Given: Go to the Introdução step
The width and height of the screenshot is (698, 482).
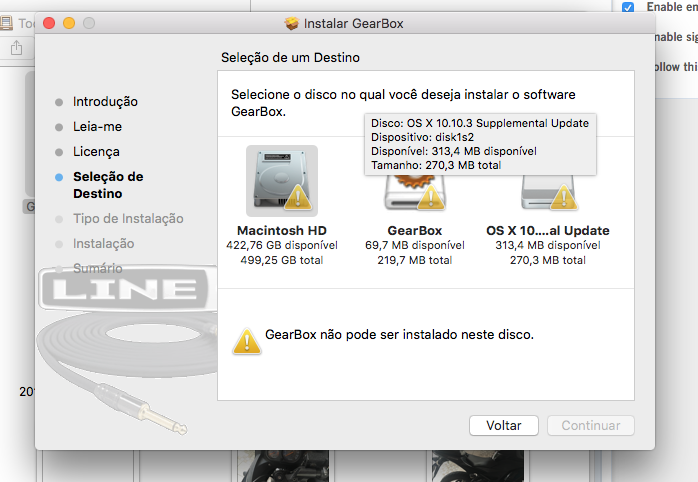Looking at the screenshot, I should click(x=105, y=102).
